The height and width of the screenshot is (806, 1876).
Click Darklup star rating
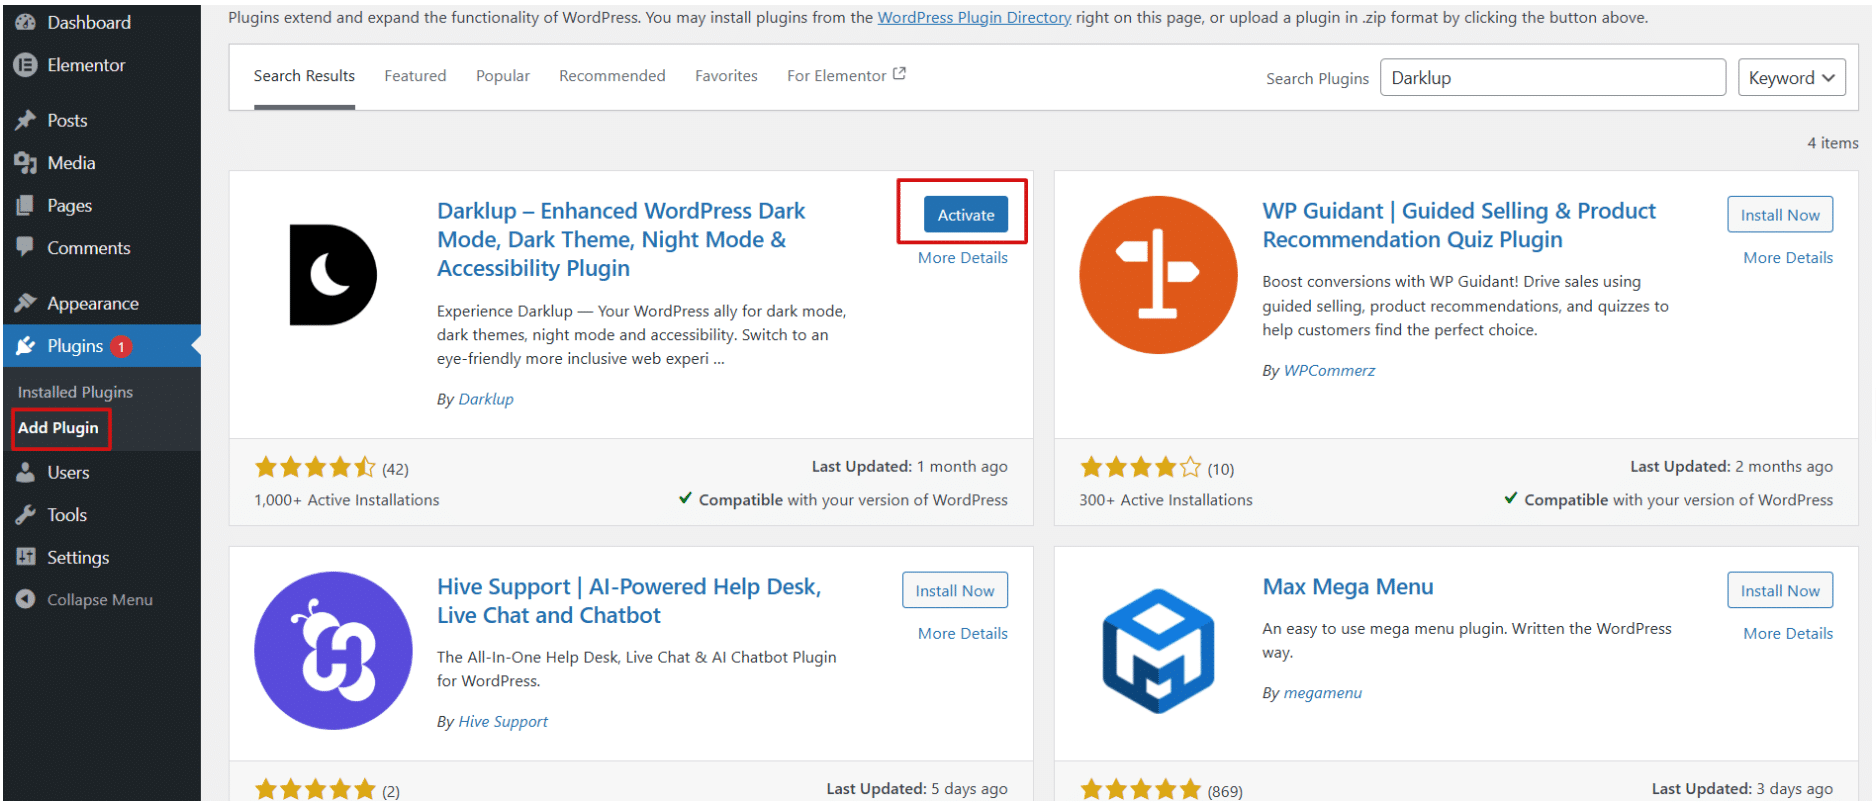[315, 467]
